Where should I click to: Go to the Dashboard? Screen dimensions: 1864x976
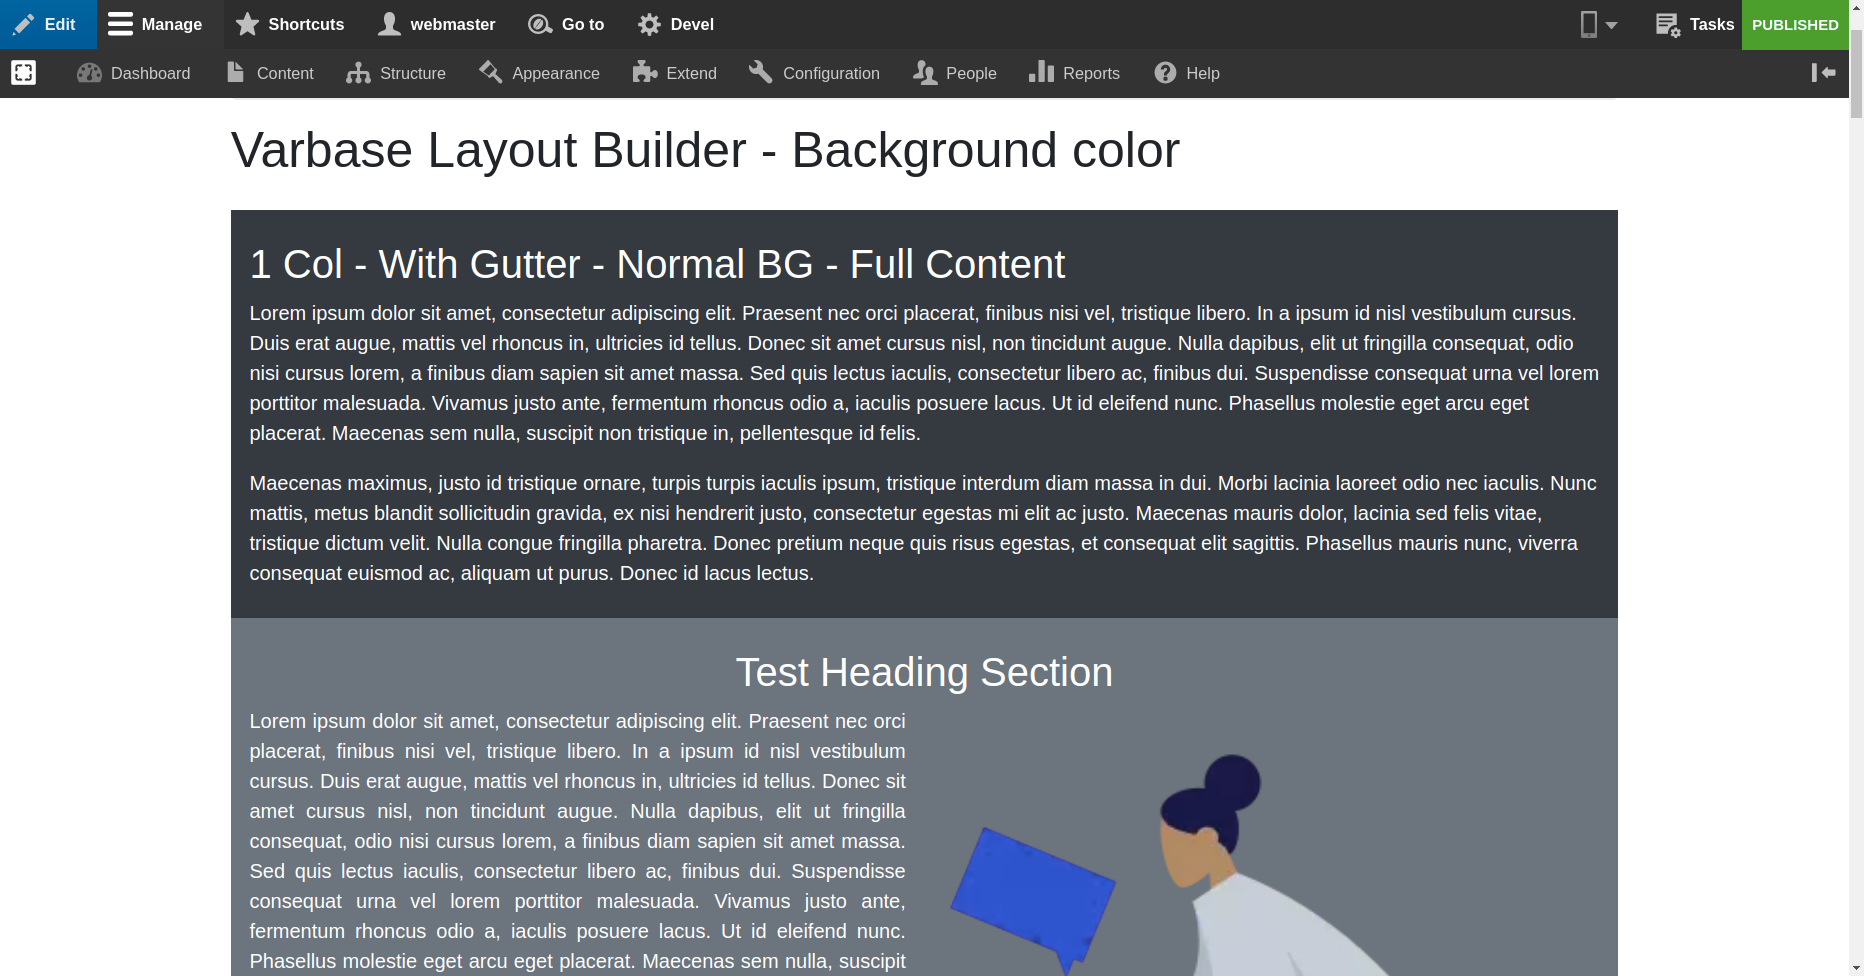[134, 72]
